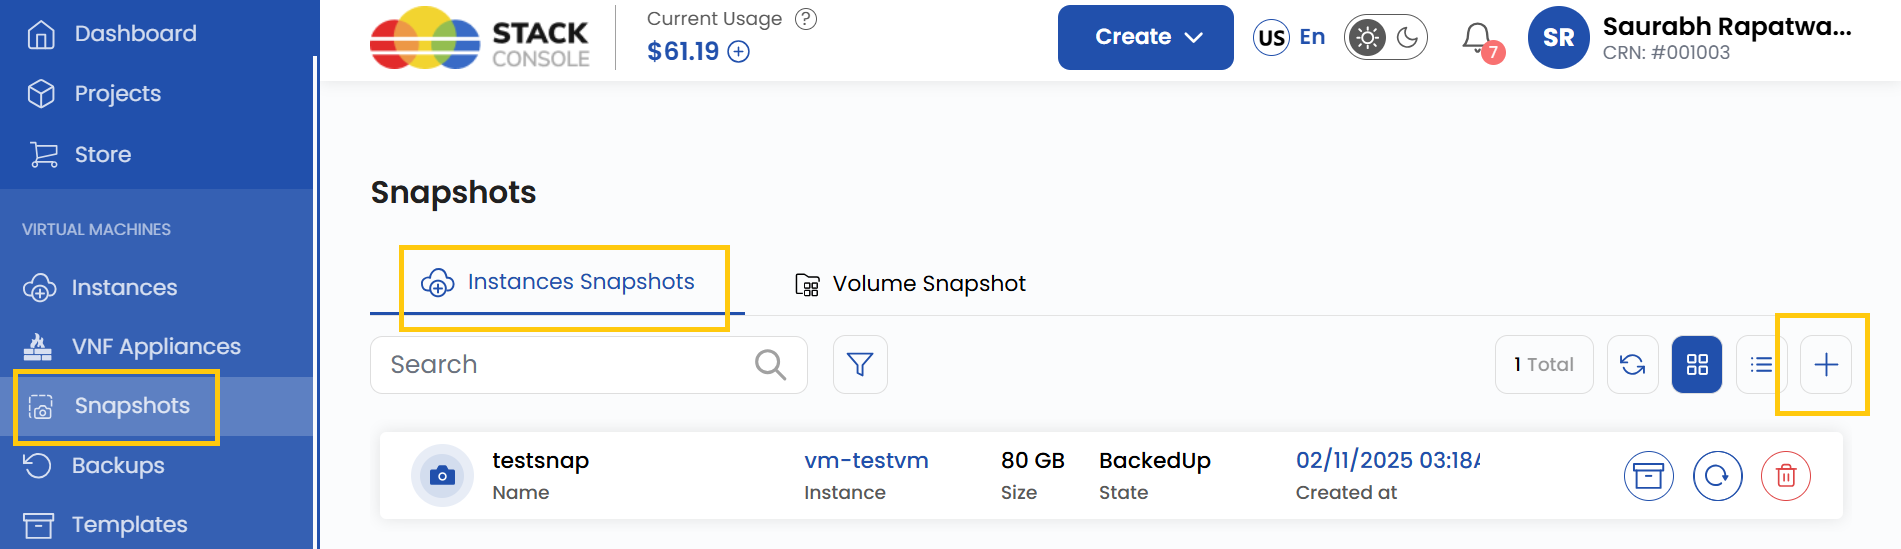This screenshot has width=1901, height=549.
Task: Refresh the snapshots list
Action: tap(1632, 364)
